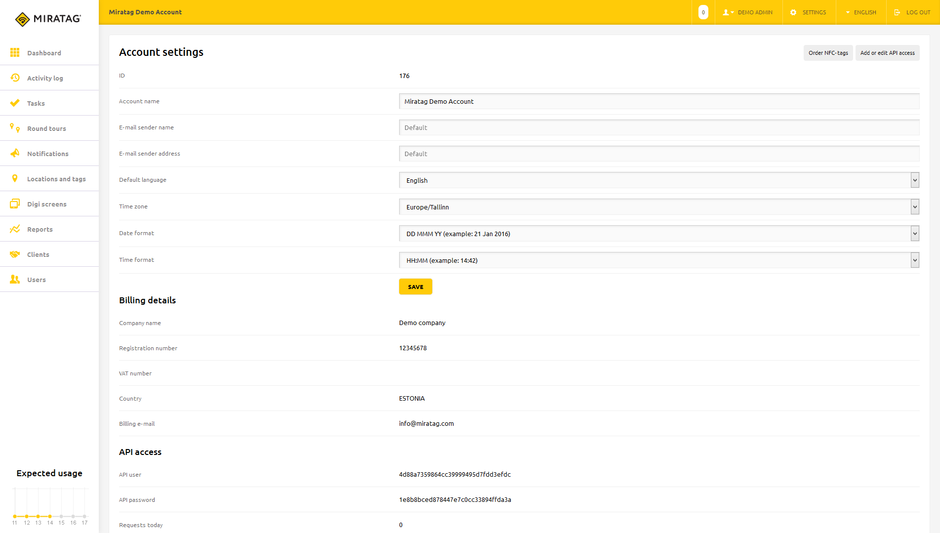
Task: Open the Clients handshake icon
Action: (15, 254)
